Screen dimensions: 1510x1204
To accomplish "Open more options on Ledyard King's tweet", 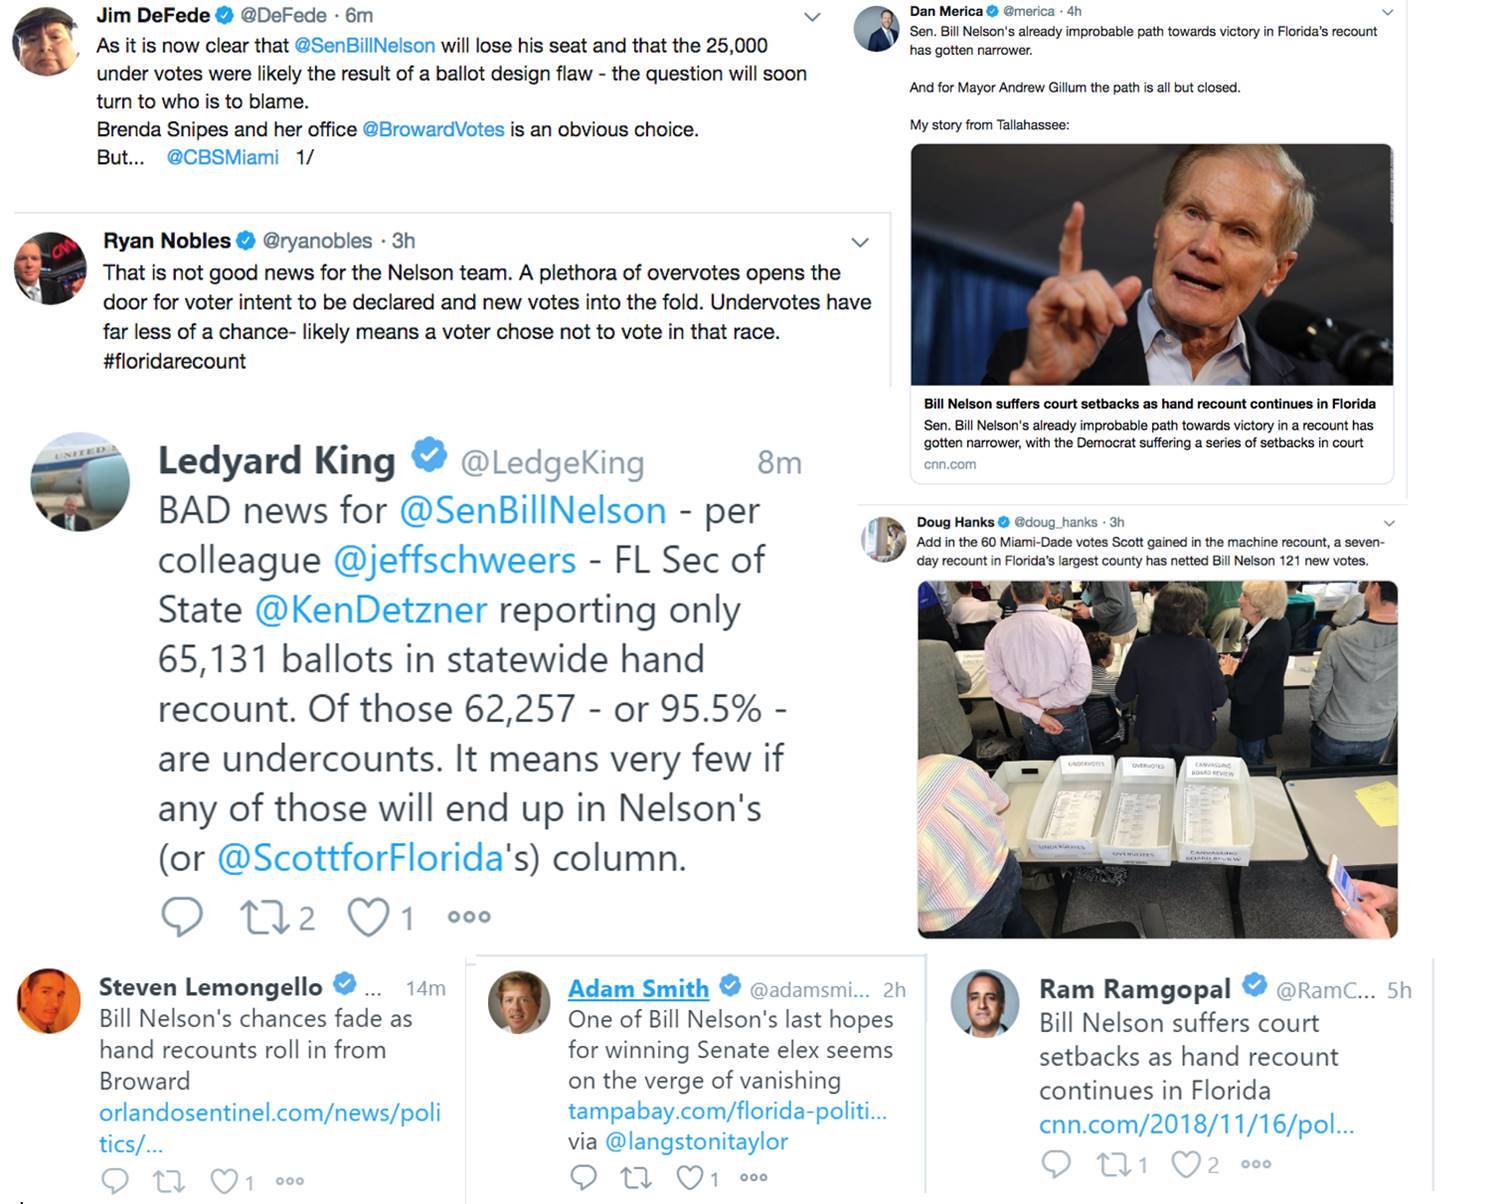I will pos(469,916).
